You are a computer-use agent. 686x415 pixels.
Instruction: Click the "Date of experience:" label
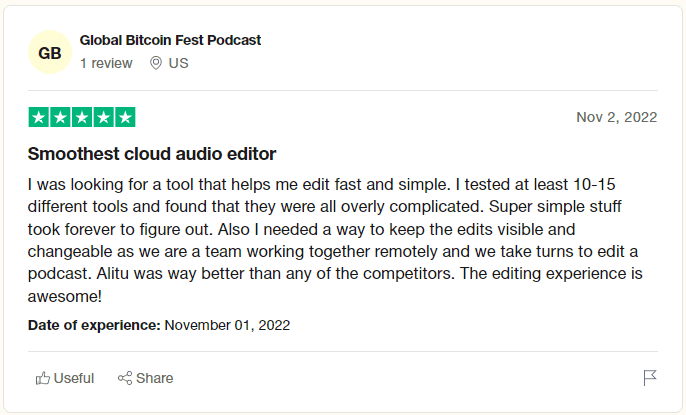pyautogui.click(x=94, y=325)
